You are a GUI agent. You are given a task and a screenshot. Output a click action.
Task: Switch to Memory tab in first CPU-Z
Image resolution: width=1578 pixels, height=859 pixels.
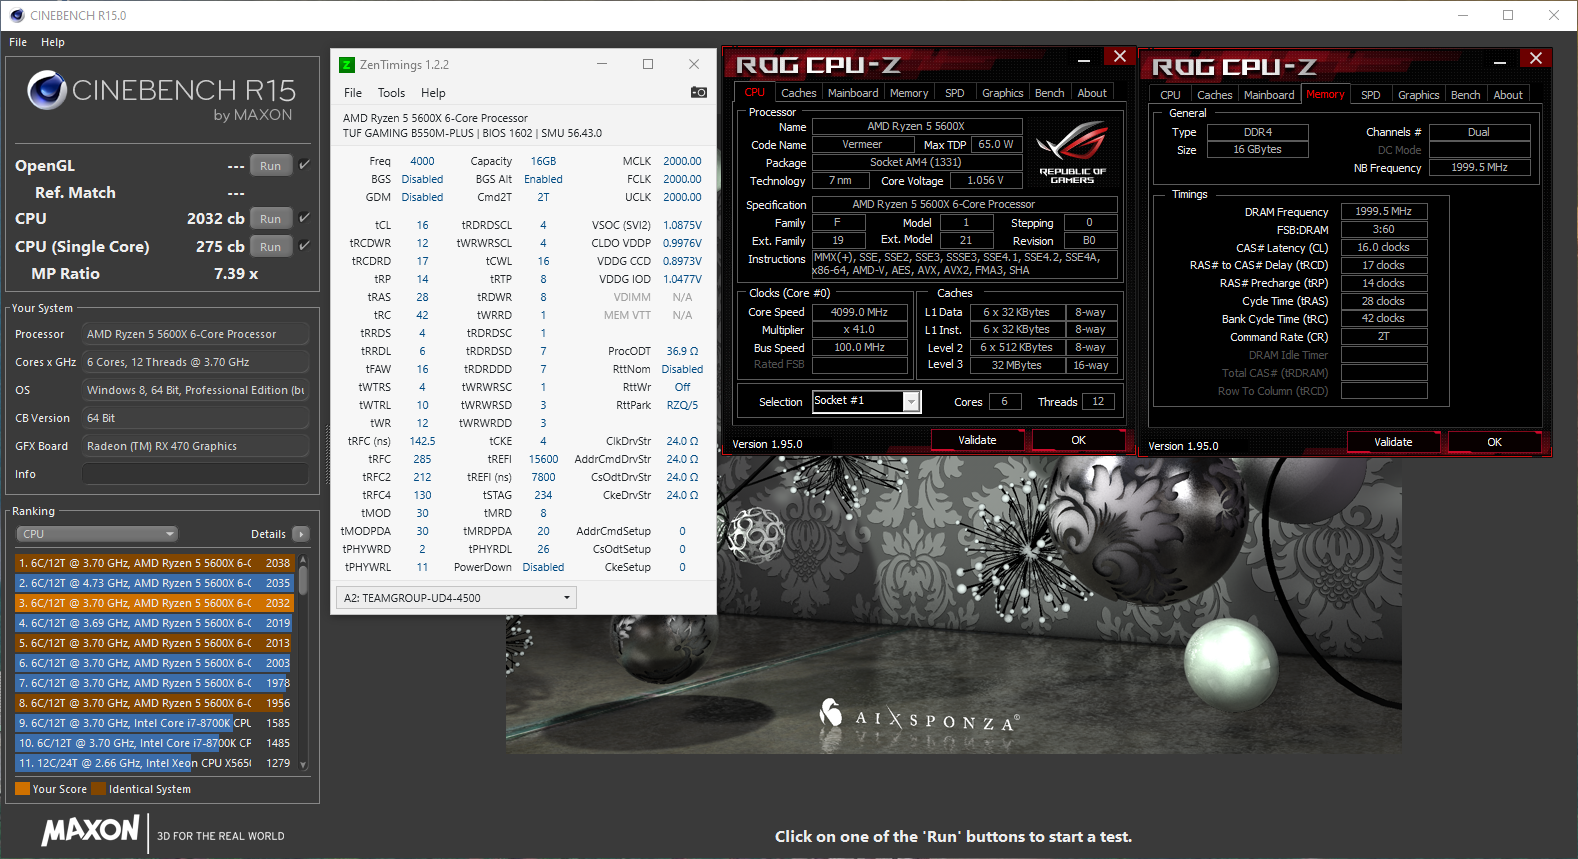909,93
